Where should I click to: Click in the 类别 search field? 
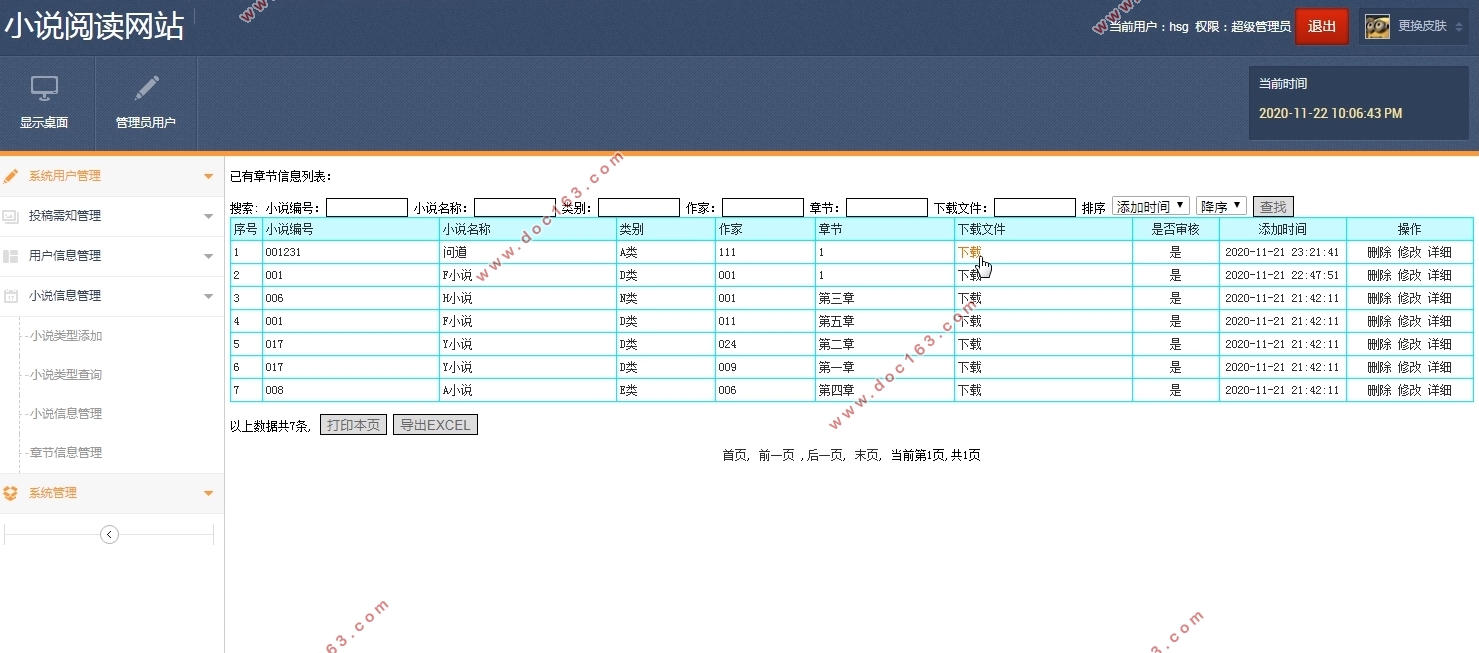(639, 208)
